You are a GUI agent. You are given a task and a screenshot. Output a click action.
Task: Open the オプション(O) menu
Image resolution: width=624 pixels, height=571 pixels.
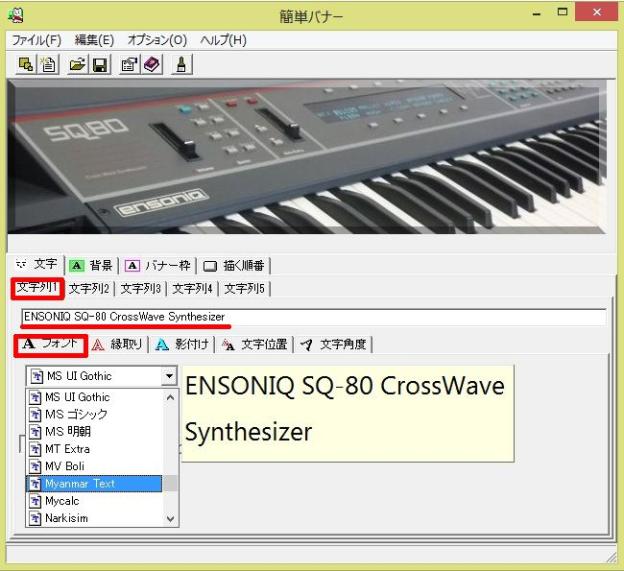pos(157,40)
